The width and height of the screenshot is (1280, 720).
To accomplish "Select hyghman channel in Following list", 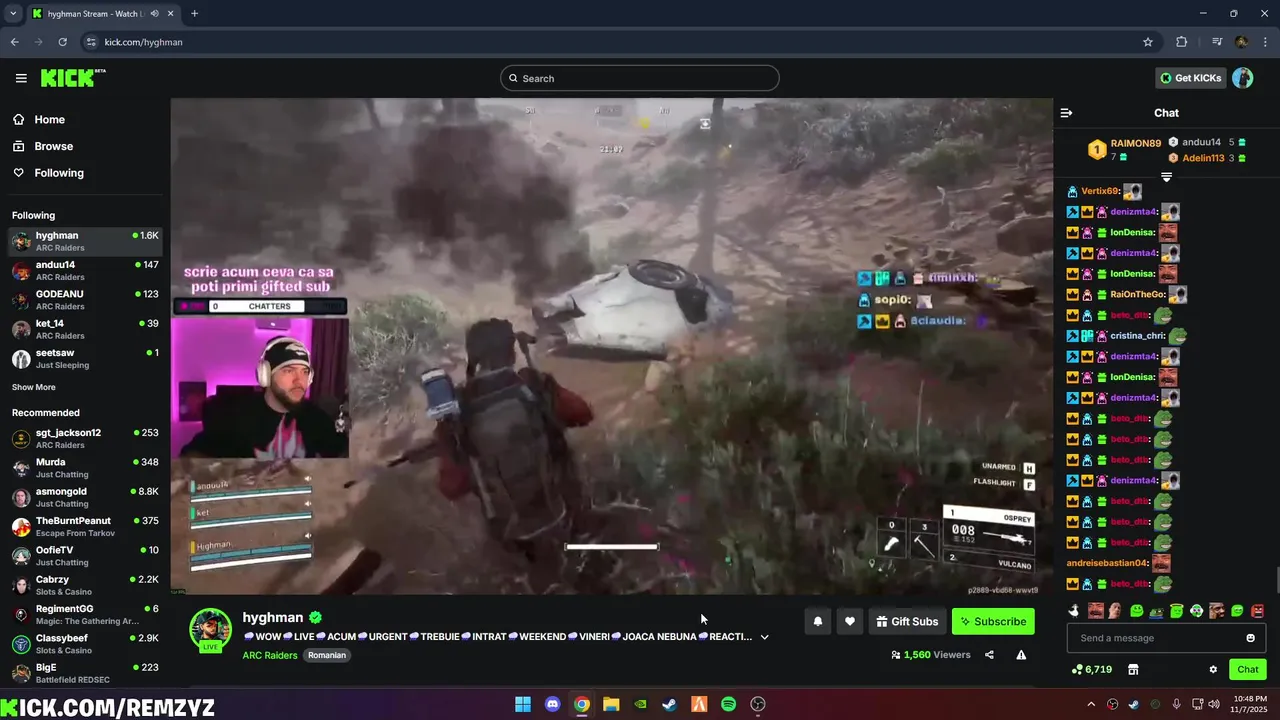I will [x=85, y=241].
